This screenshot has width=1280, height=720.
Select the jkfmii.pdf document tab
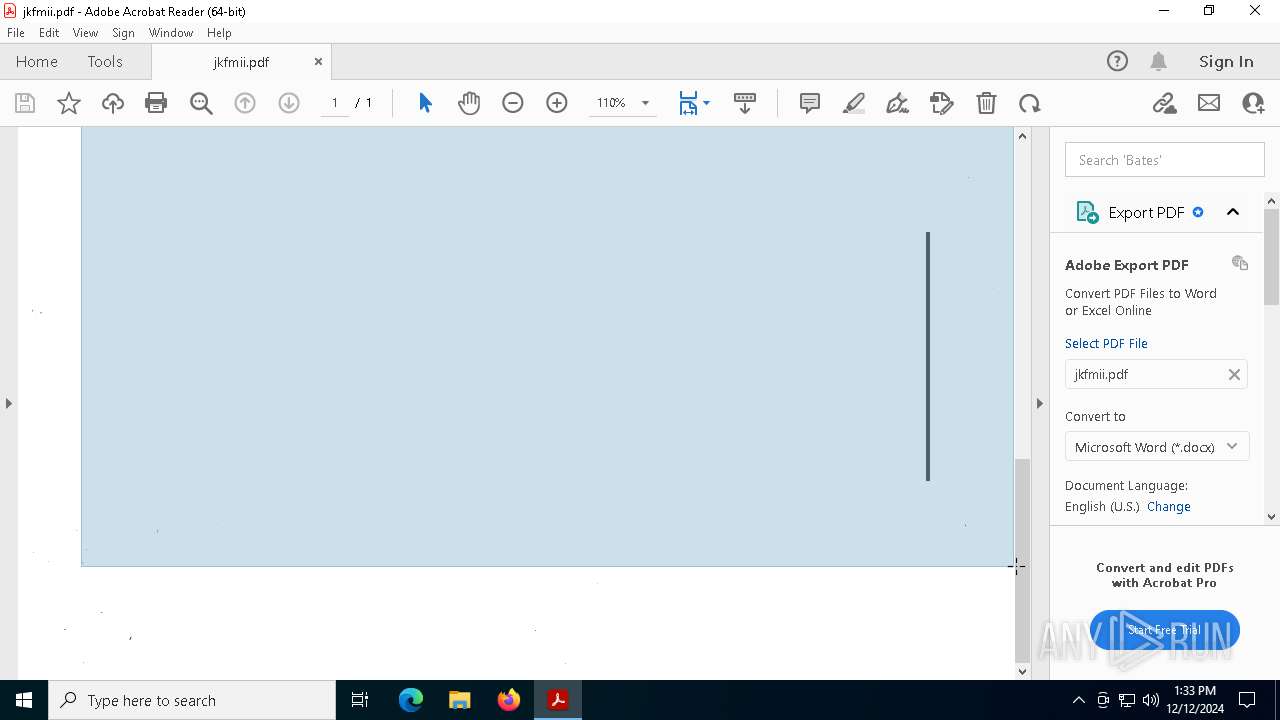coord(241,62)
